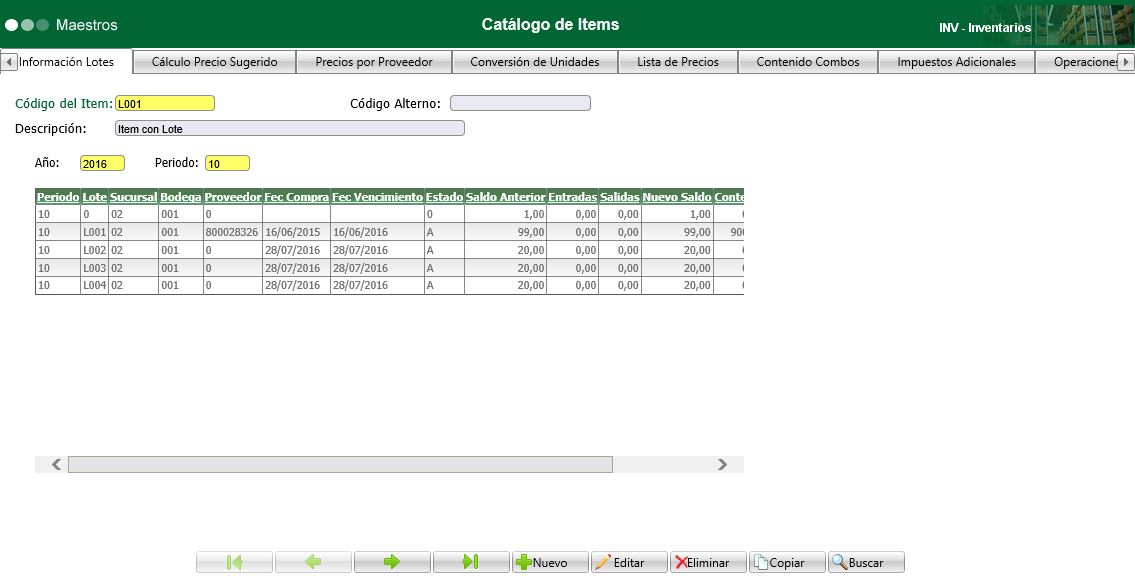The width and height of the screenshot is (1135, 584).
Task: Select the Periodo field showing 10
Action: 227,162
